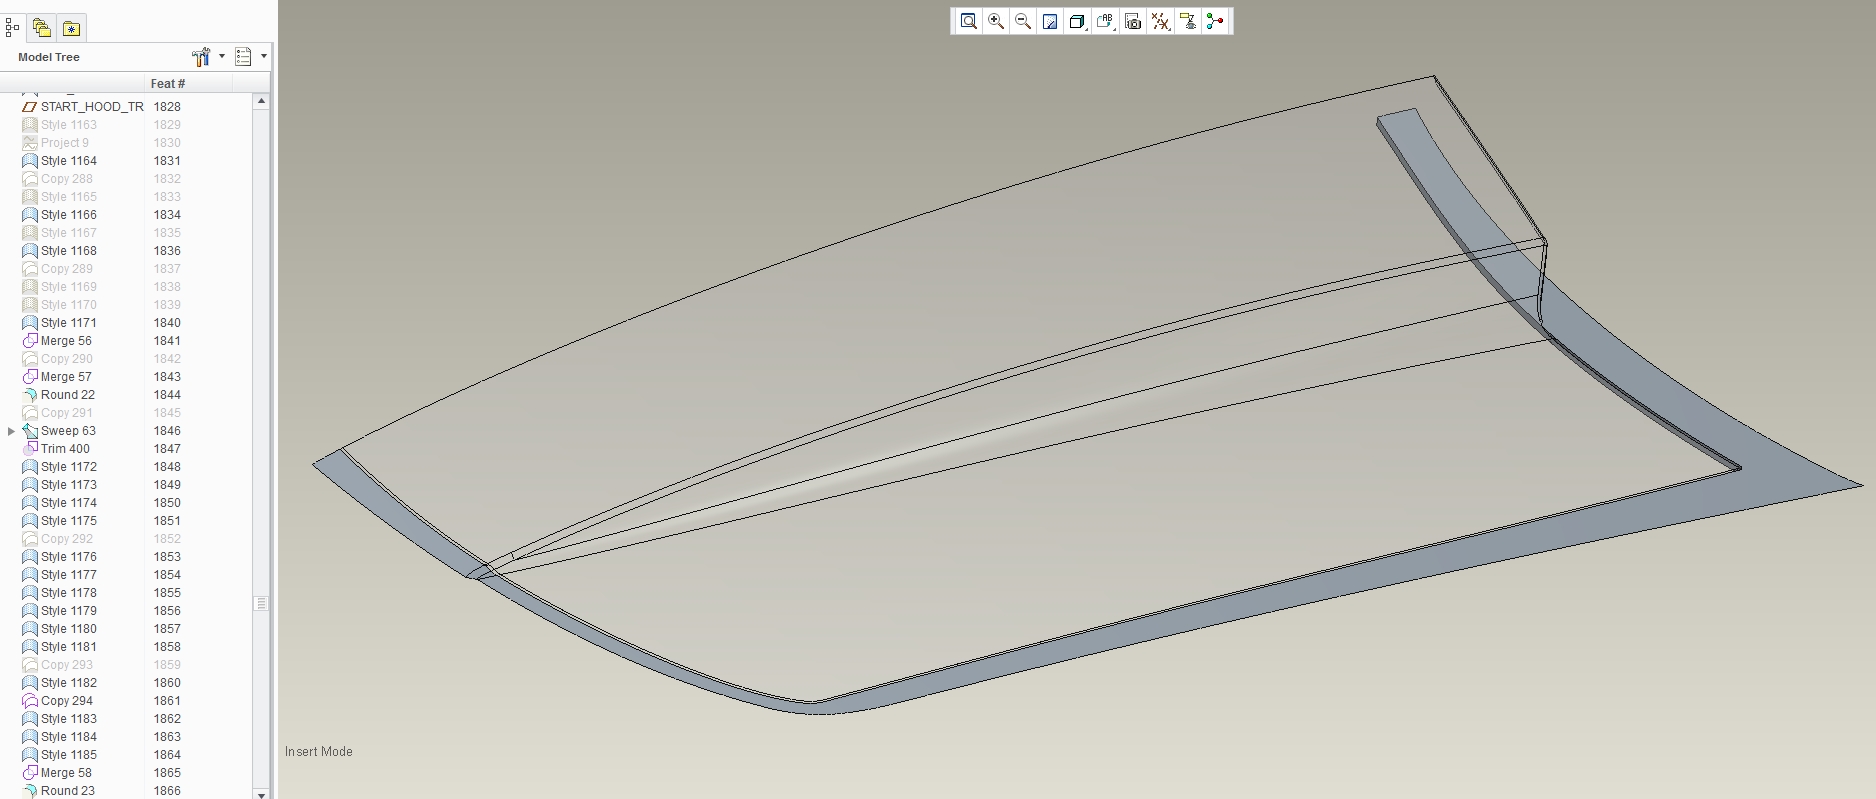This screenshot has width=1876, height=799.
Task: Click the Project 9 feature icon
Action: point(30,143)
